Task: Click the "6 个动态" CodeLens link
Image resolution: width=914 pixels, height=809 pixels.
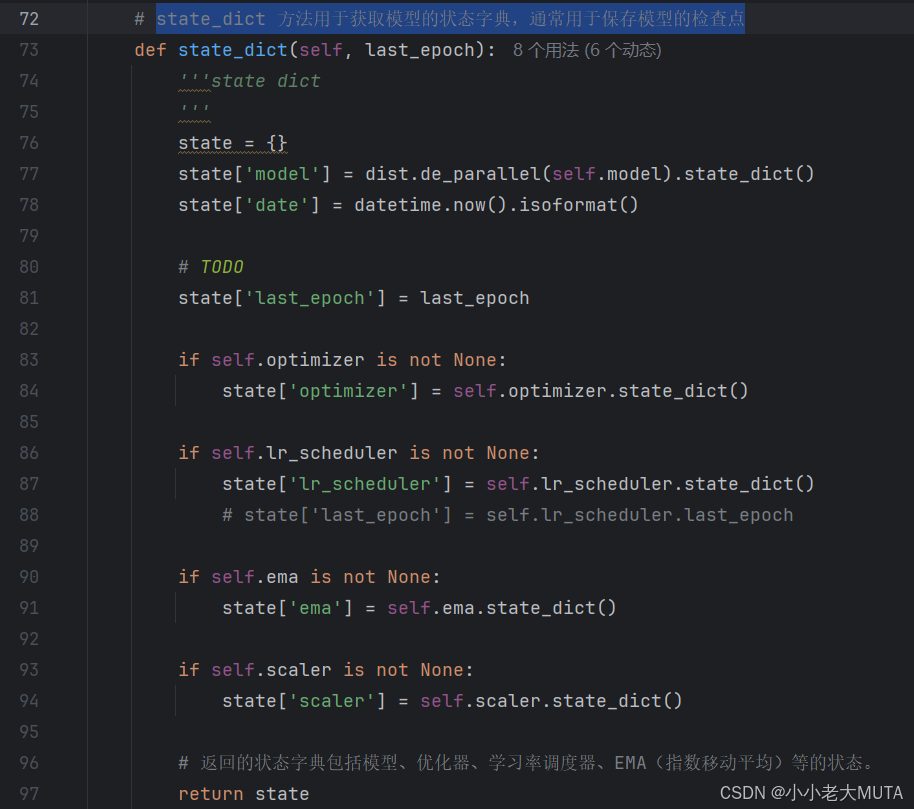Action: coord(622,49)
